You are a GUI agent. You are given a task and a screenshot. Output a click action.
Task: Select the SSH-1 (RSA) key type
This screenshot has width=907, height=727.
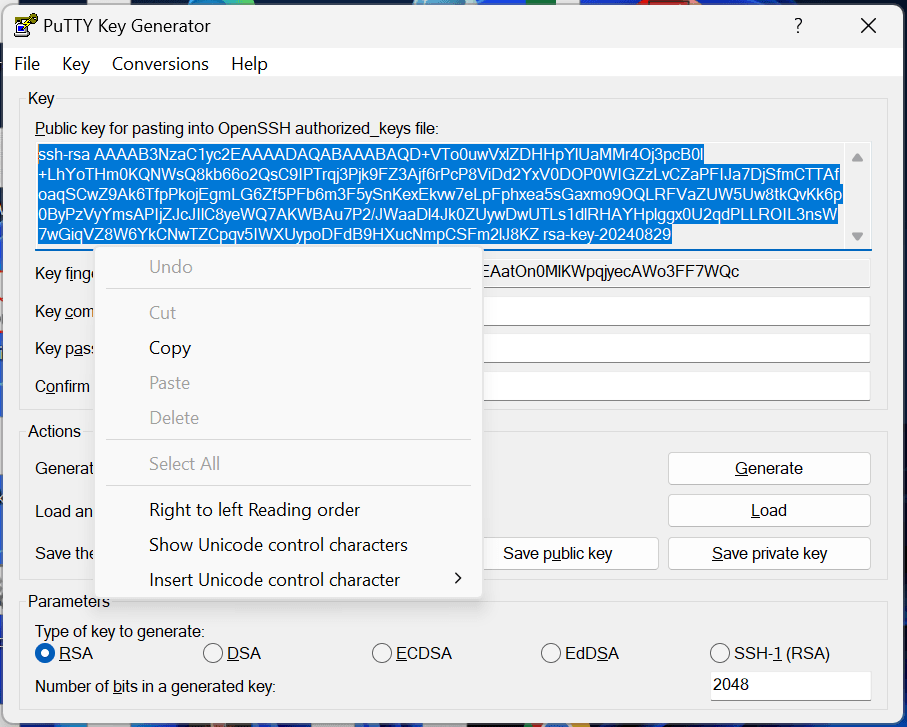(770, 653)
